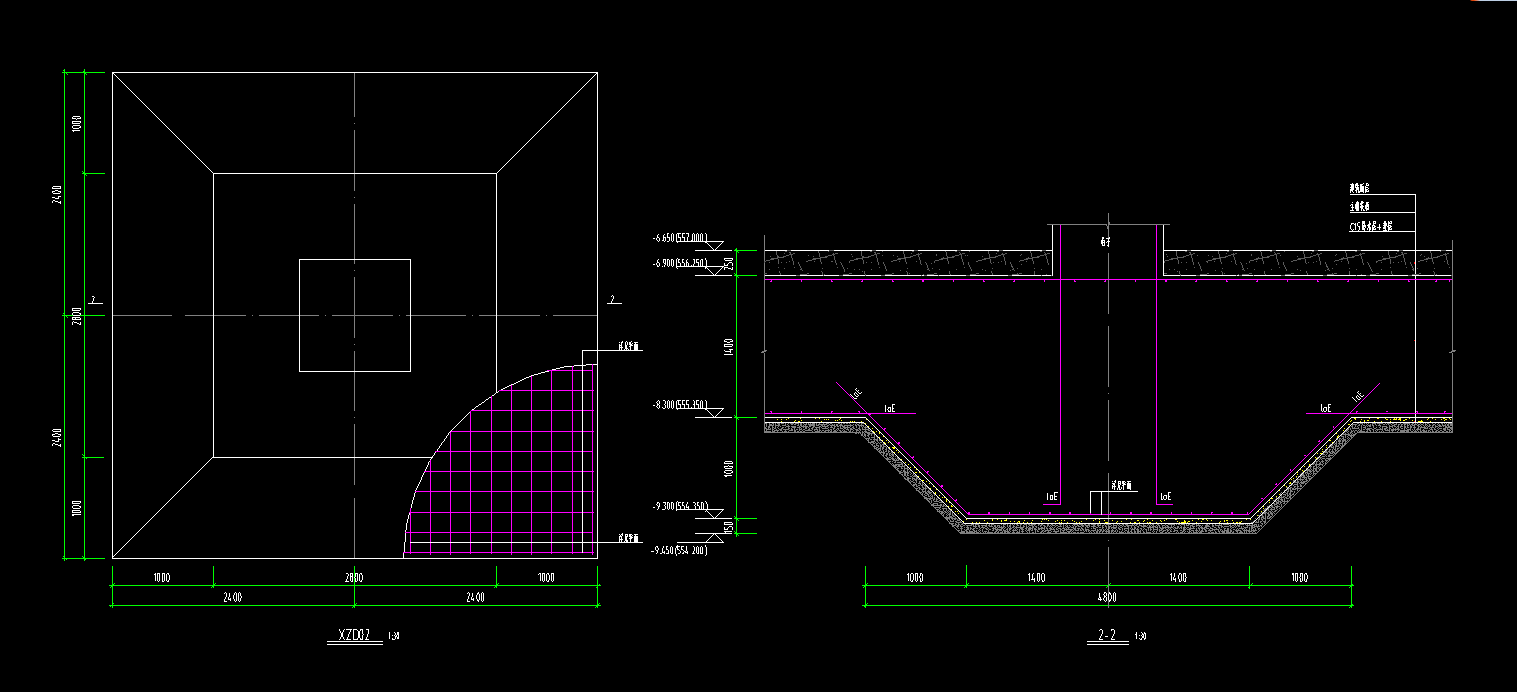The height and width of the screenshot is (692, 1517).
Task: Pick the 4800 overall dimension text
Action: point(1107,597)
